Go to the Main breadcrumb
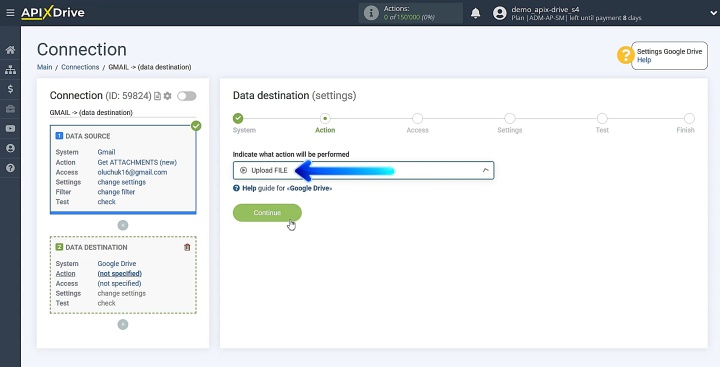This screenshot has height=367, width=720. (x=45, y=67)
